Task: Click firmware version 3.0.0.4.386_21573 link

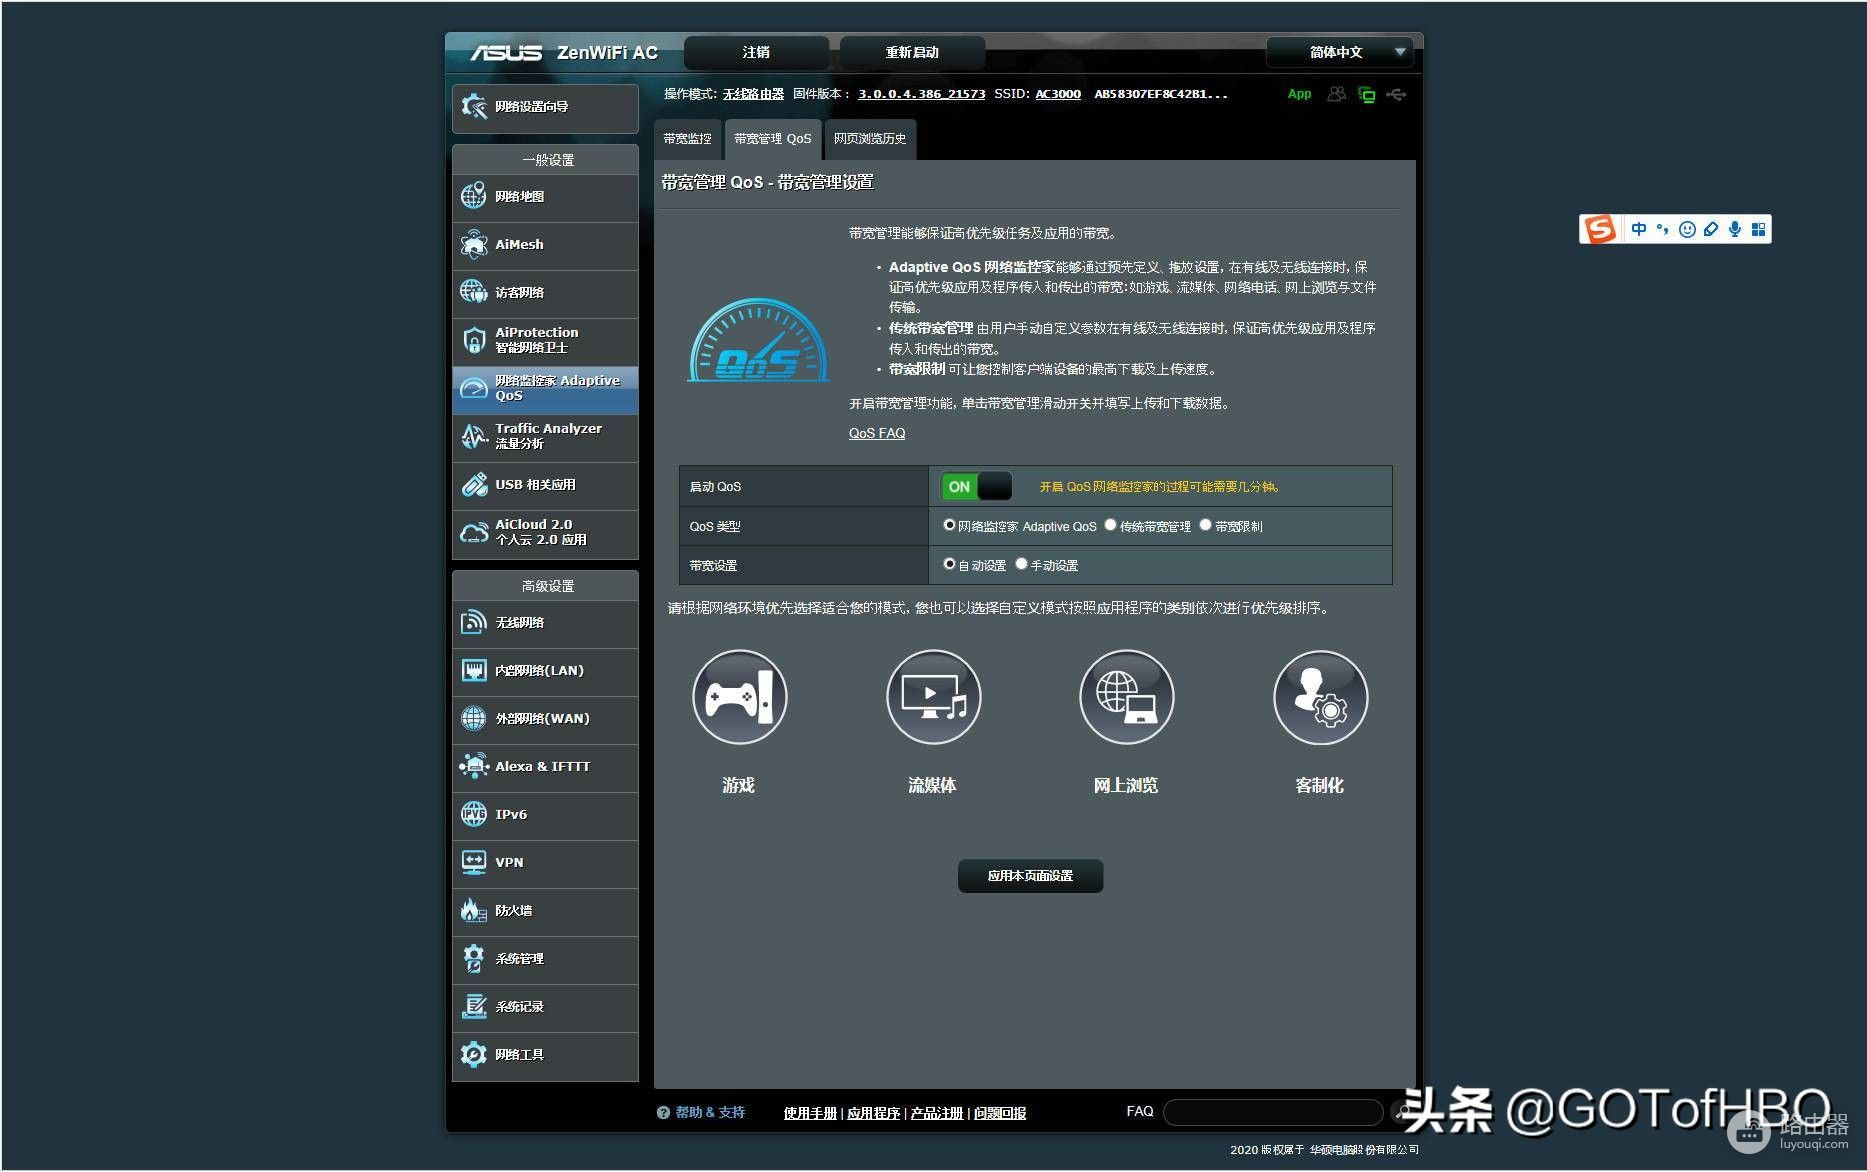Action: click(x=921, y=94)
